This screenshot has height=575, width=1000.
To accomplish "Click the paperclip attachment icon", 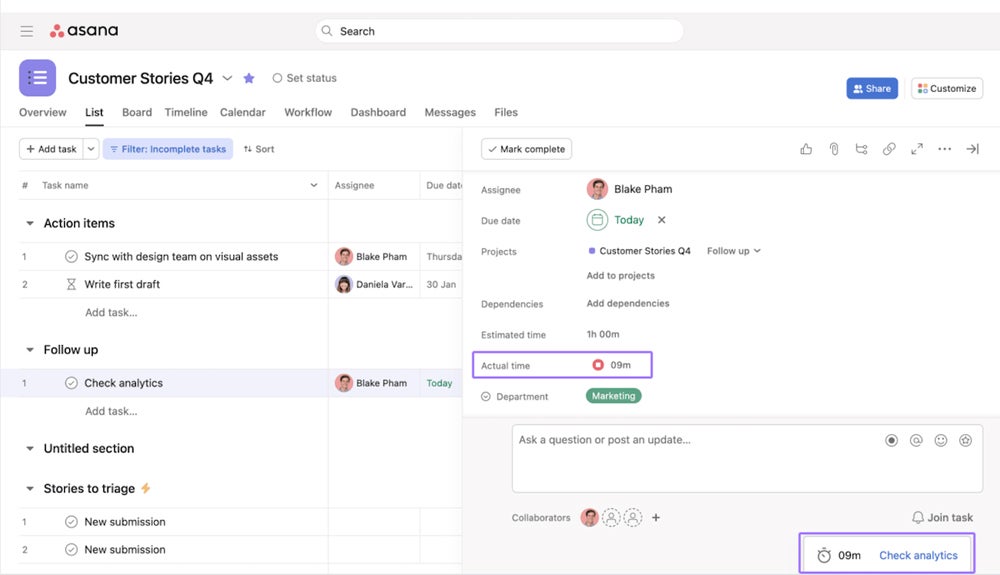I will pos(834,149).
